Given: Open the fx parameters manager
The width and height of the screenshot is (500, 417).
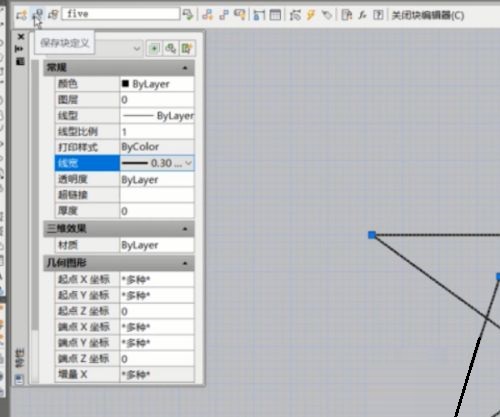Looking at the screenshot, I should coord(362,15).
